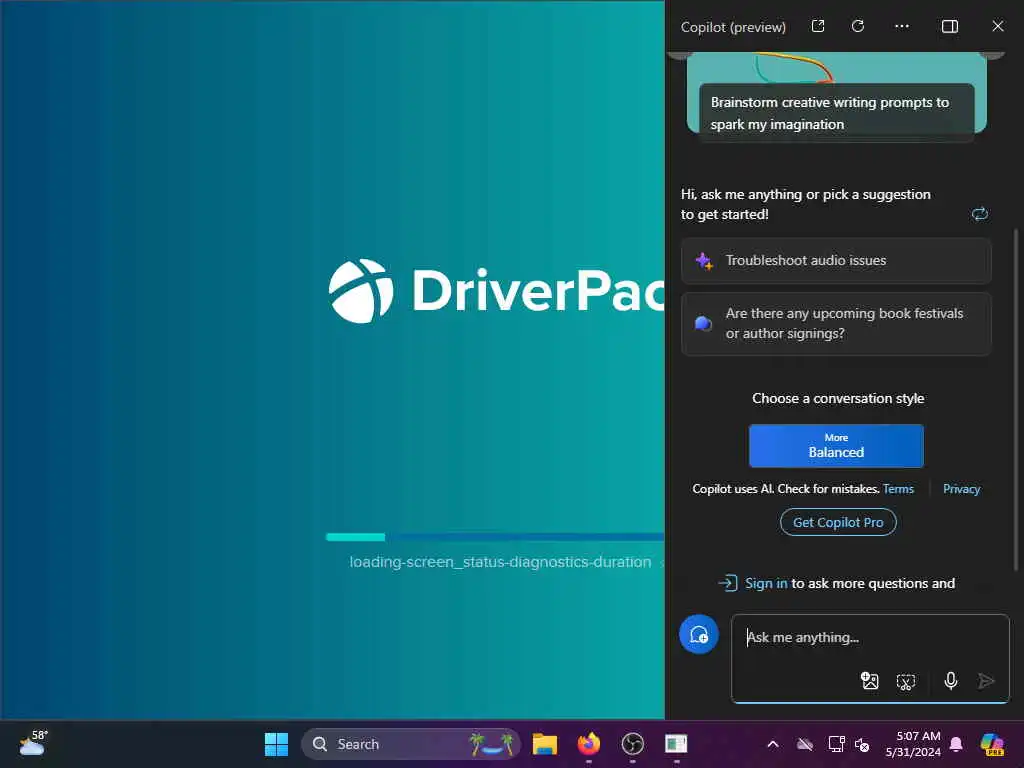Close the Copilot panel
Image resolution: width=1024 pixels, height=768 pixels.
click(997, 26)
